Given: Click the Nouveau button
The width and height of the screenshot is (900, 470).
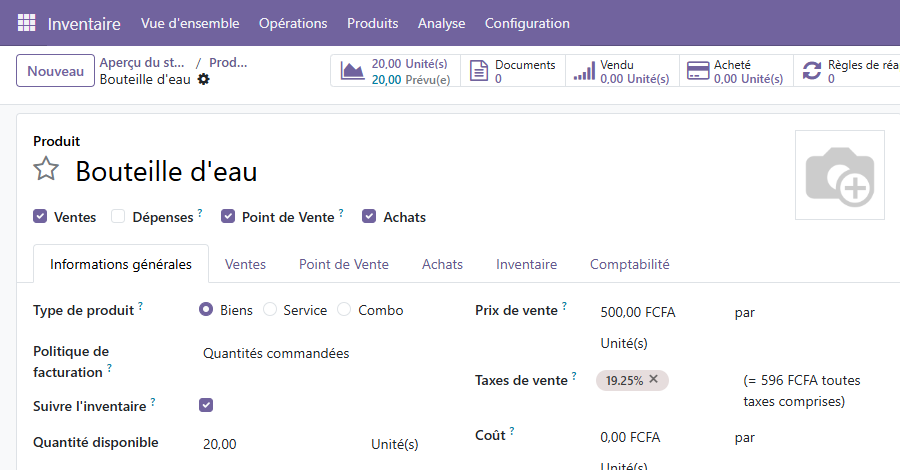Looking at the screenshot, I should pos(55,71).
